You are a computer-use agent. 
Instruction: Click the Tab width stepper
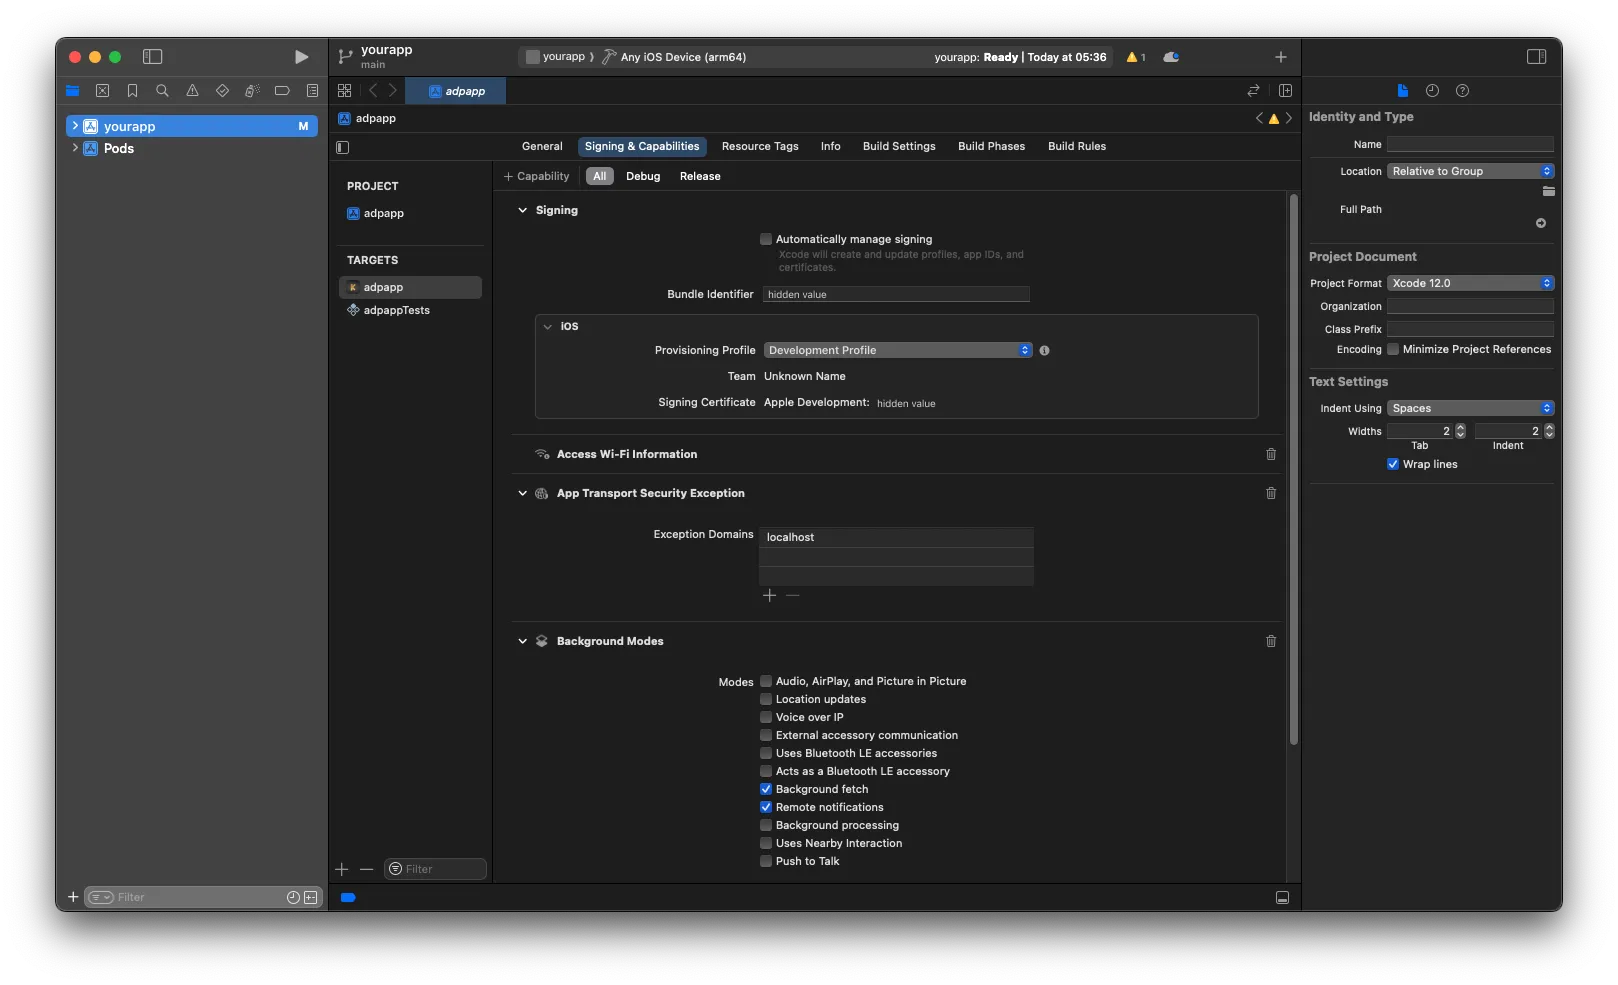point(1460,431)
